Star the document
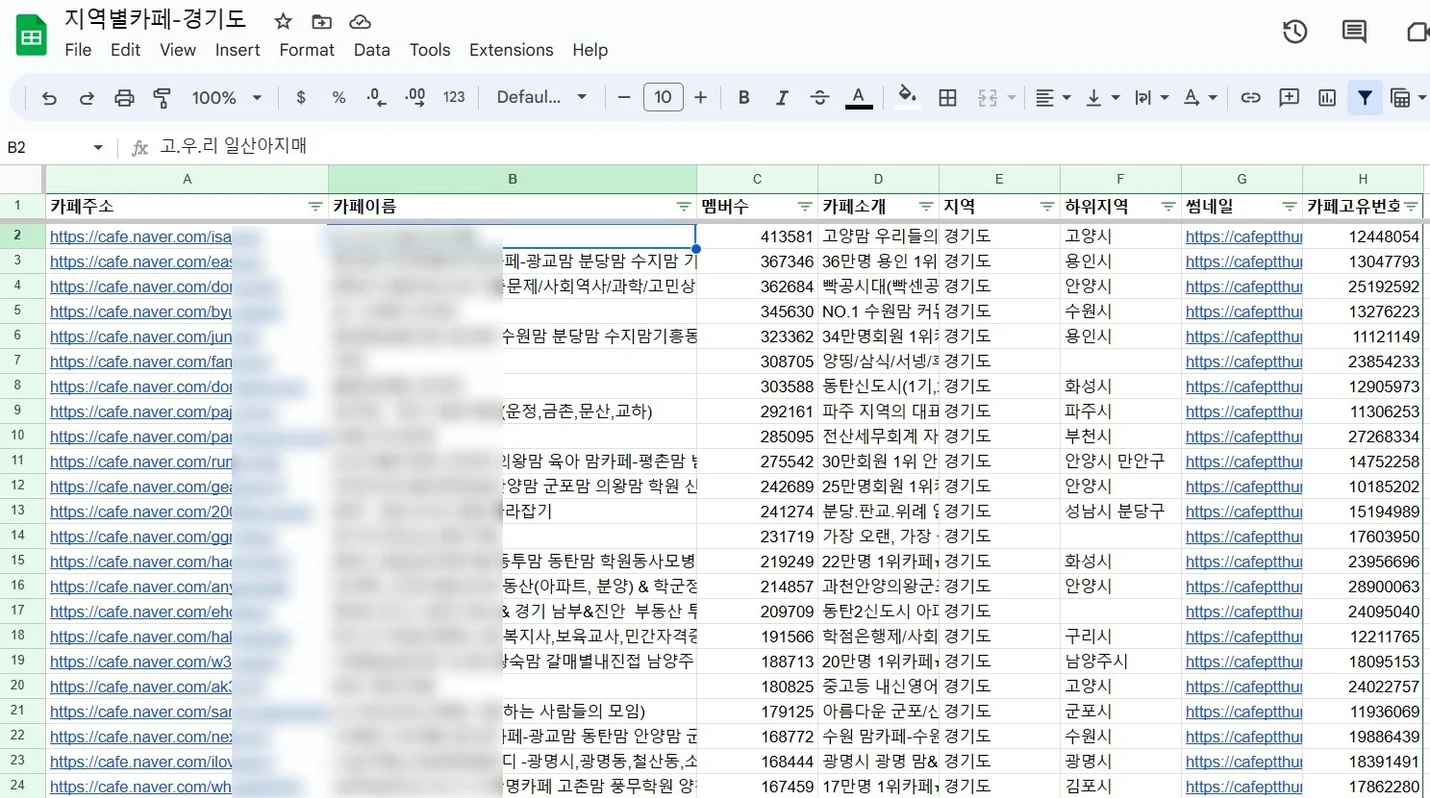This screenshot has width=1430, height=798. tap(283, 21)
